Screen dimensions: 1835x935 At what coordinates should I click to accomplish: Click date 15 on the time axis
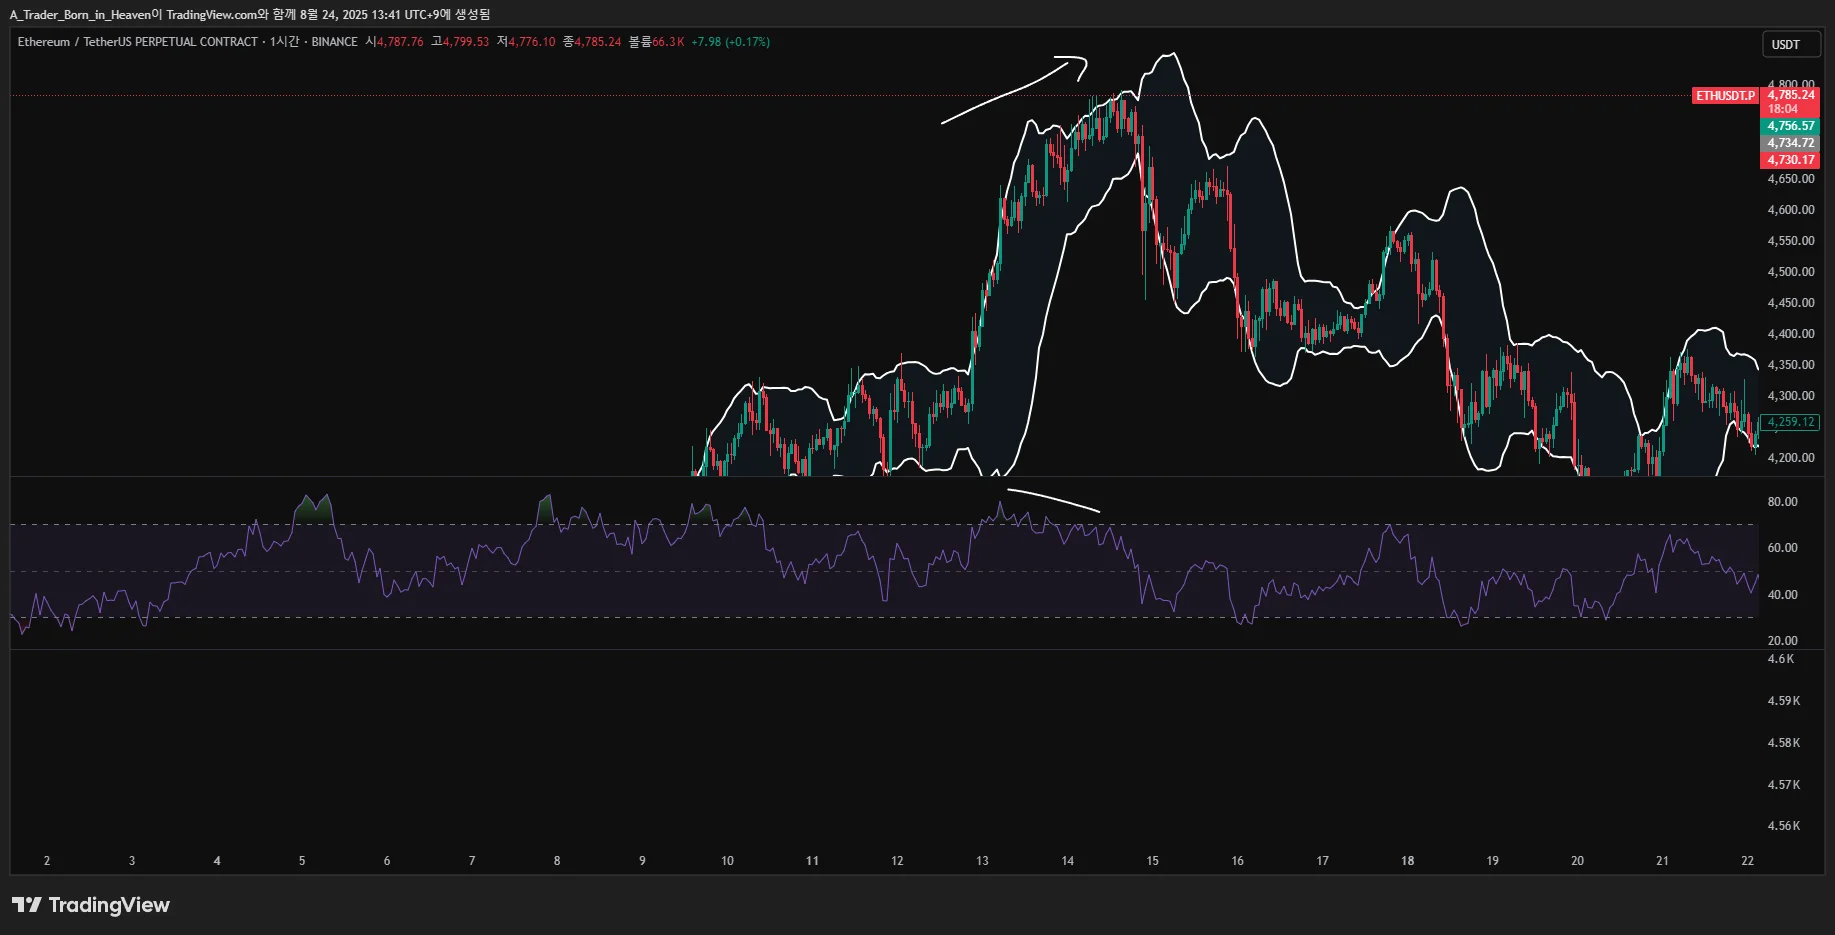point(1152,861)
